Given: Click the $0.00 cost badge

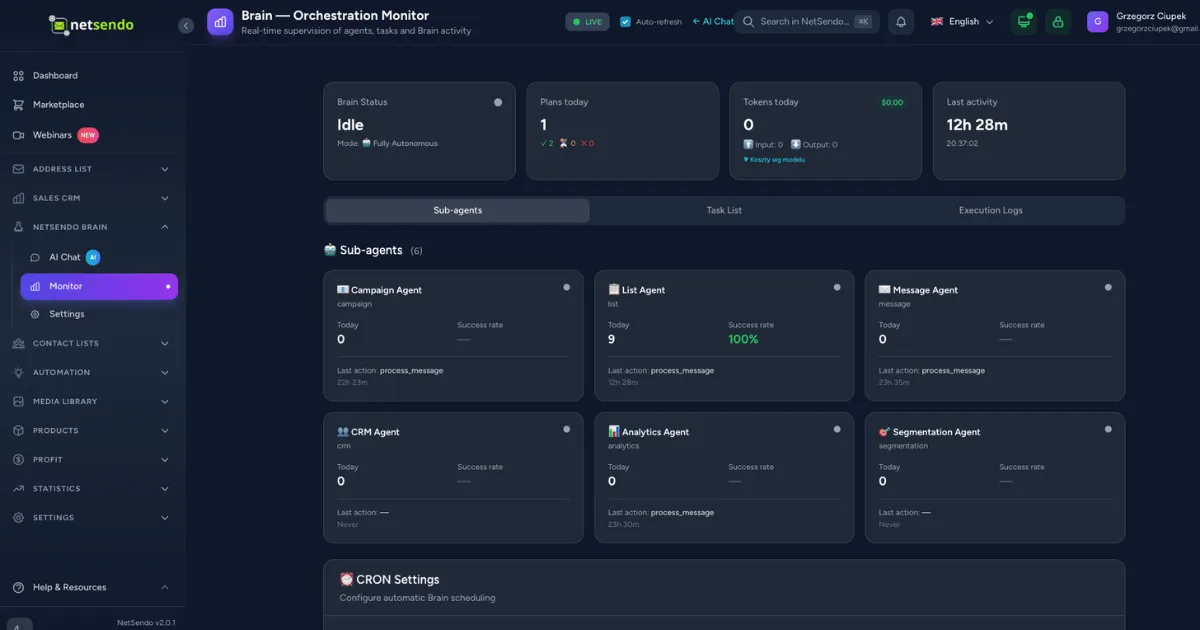Looking at the screenshot, I should click(x=892, y=102).
